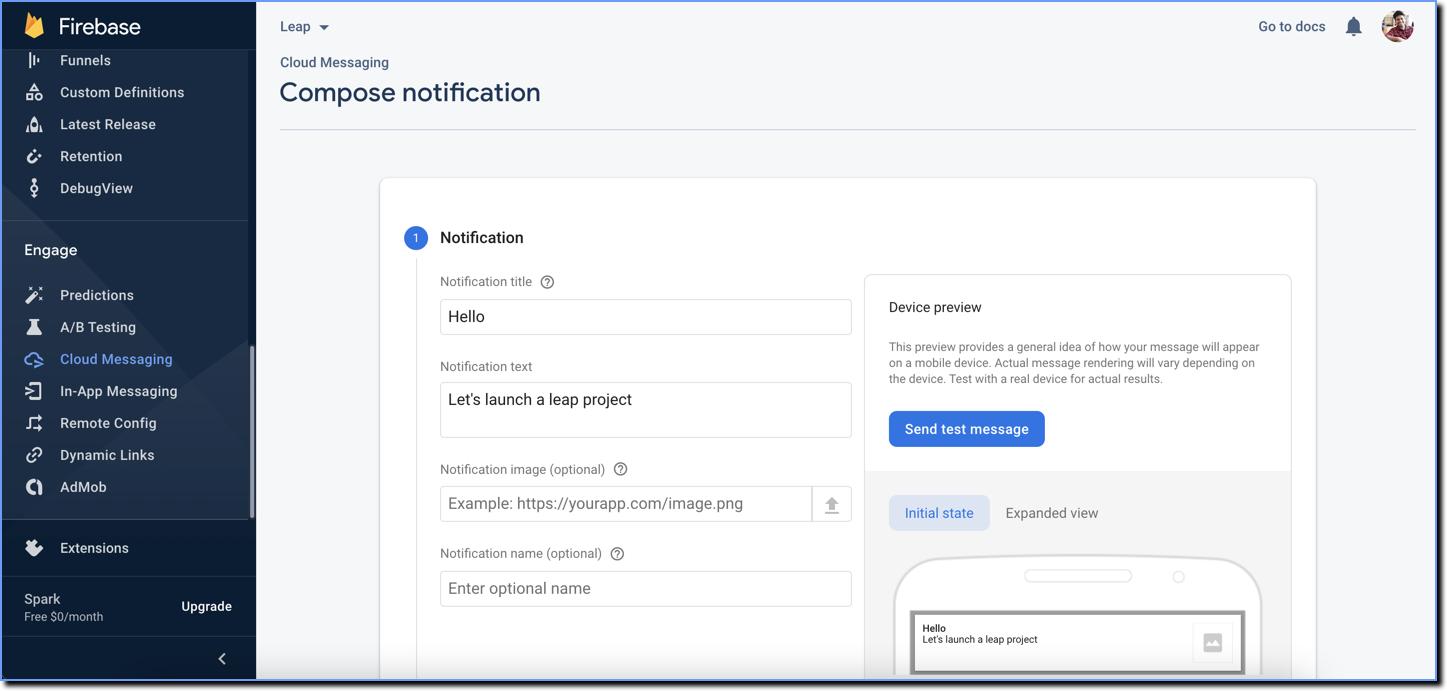This screenshot has width=1447, height=691.
Task: Open Predictions page
Action: [97, 295]
